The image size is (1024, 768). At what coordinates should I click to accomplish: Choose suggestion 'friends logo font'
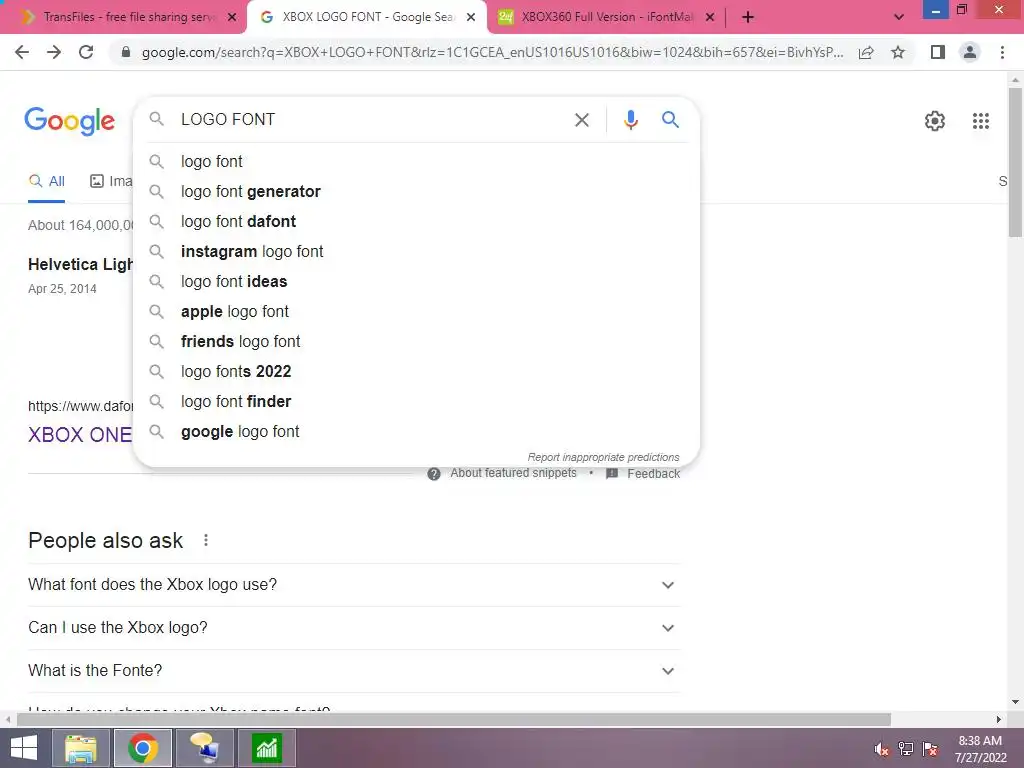tap(416, 342)
